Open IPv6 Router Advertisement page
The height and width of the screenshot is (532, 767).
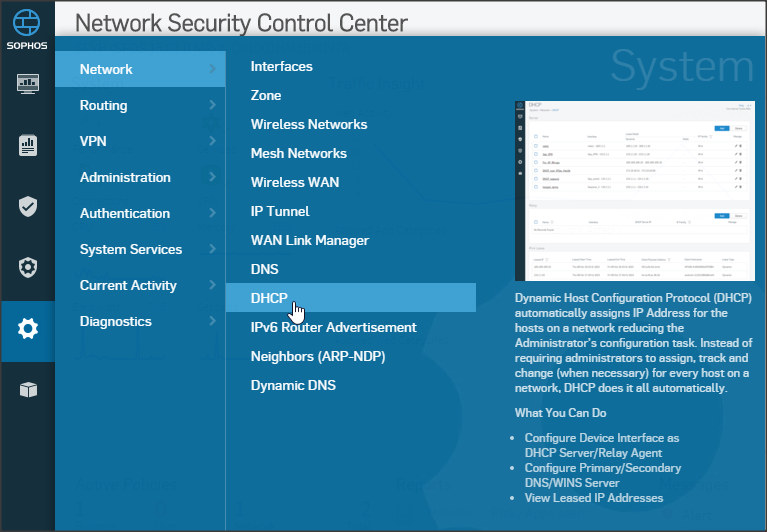pos(333,327)
